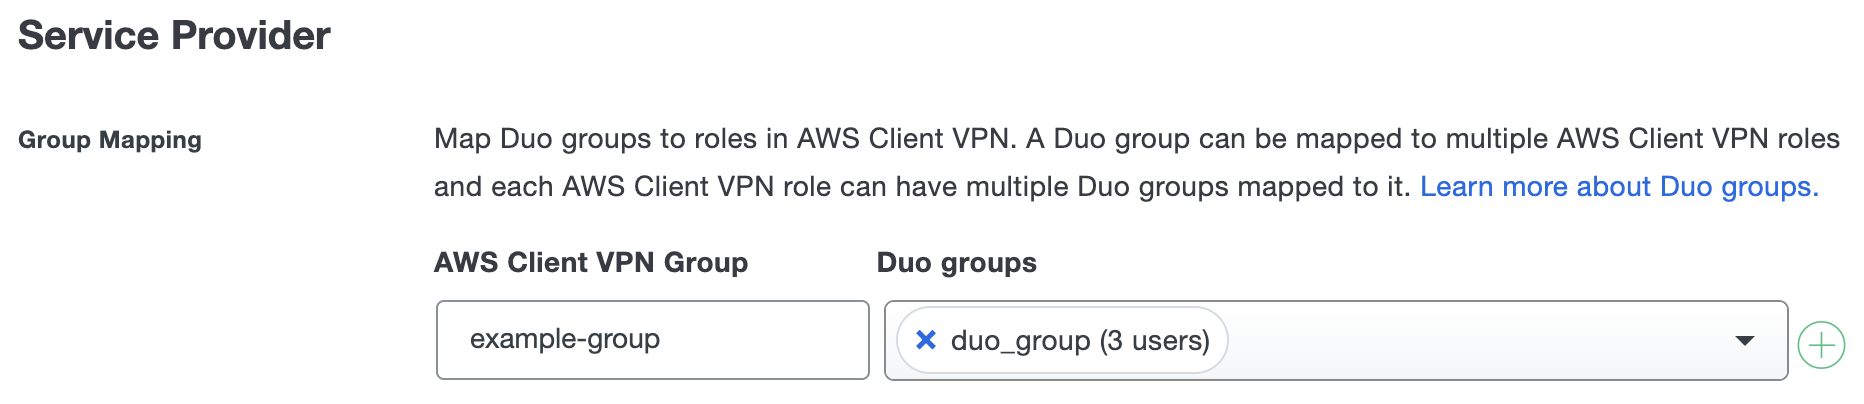Click blank space inside the Duo groups combo box
Viewport: 1864px width, 404px height.
[x=1480, y=341]
